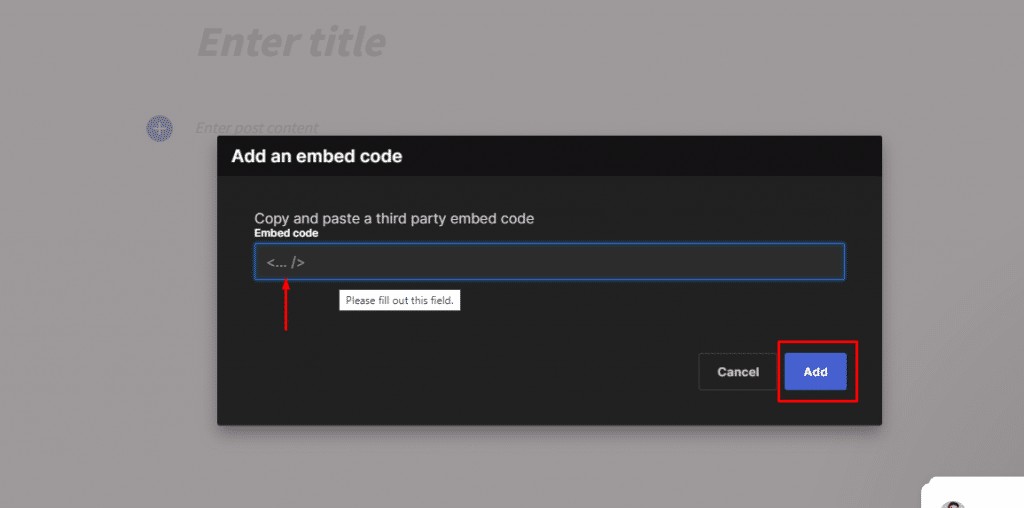Click the Enter title field

[x=291, y=42]
